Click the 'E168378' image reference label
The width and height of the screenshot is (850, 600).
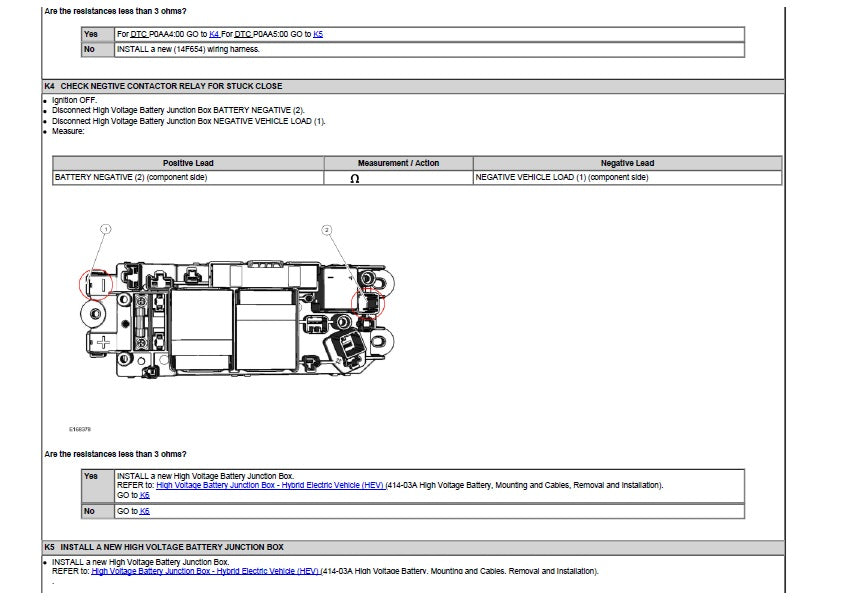click(80, 429)
